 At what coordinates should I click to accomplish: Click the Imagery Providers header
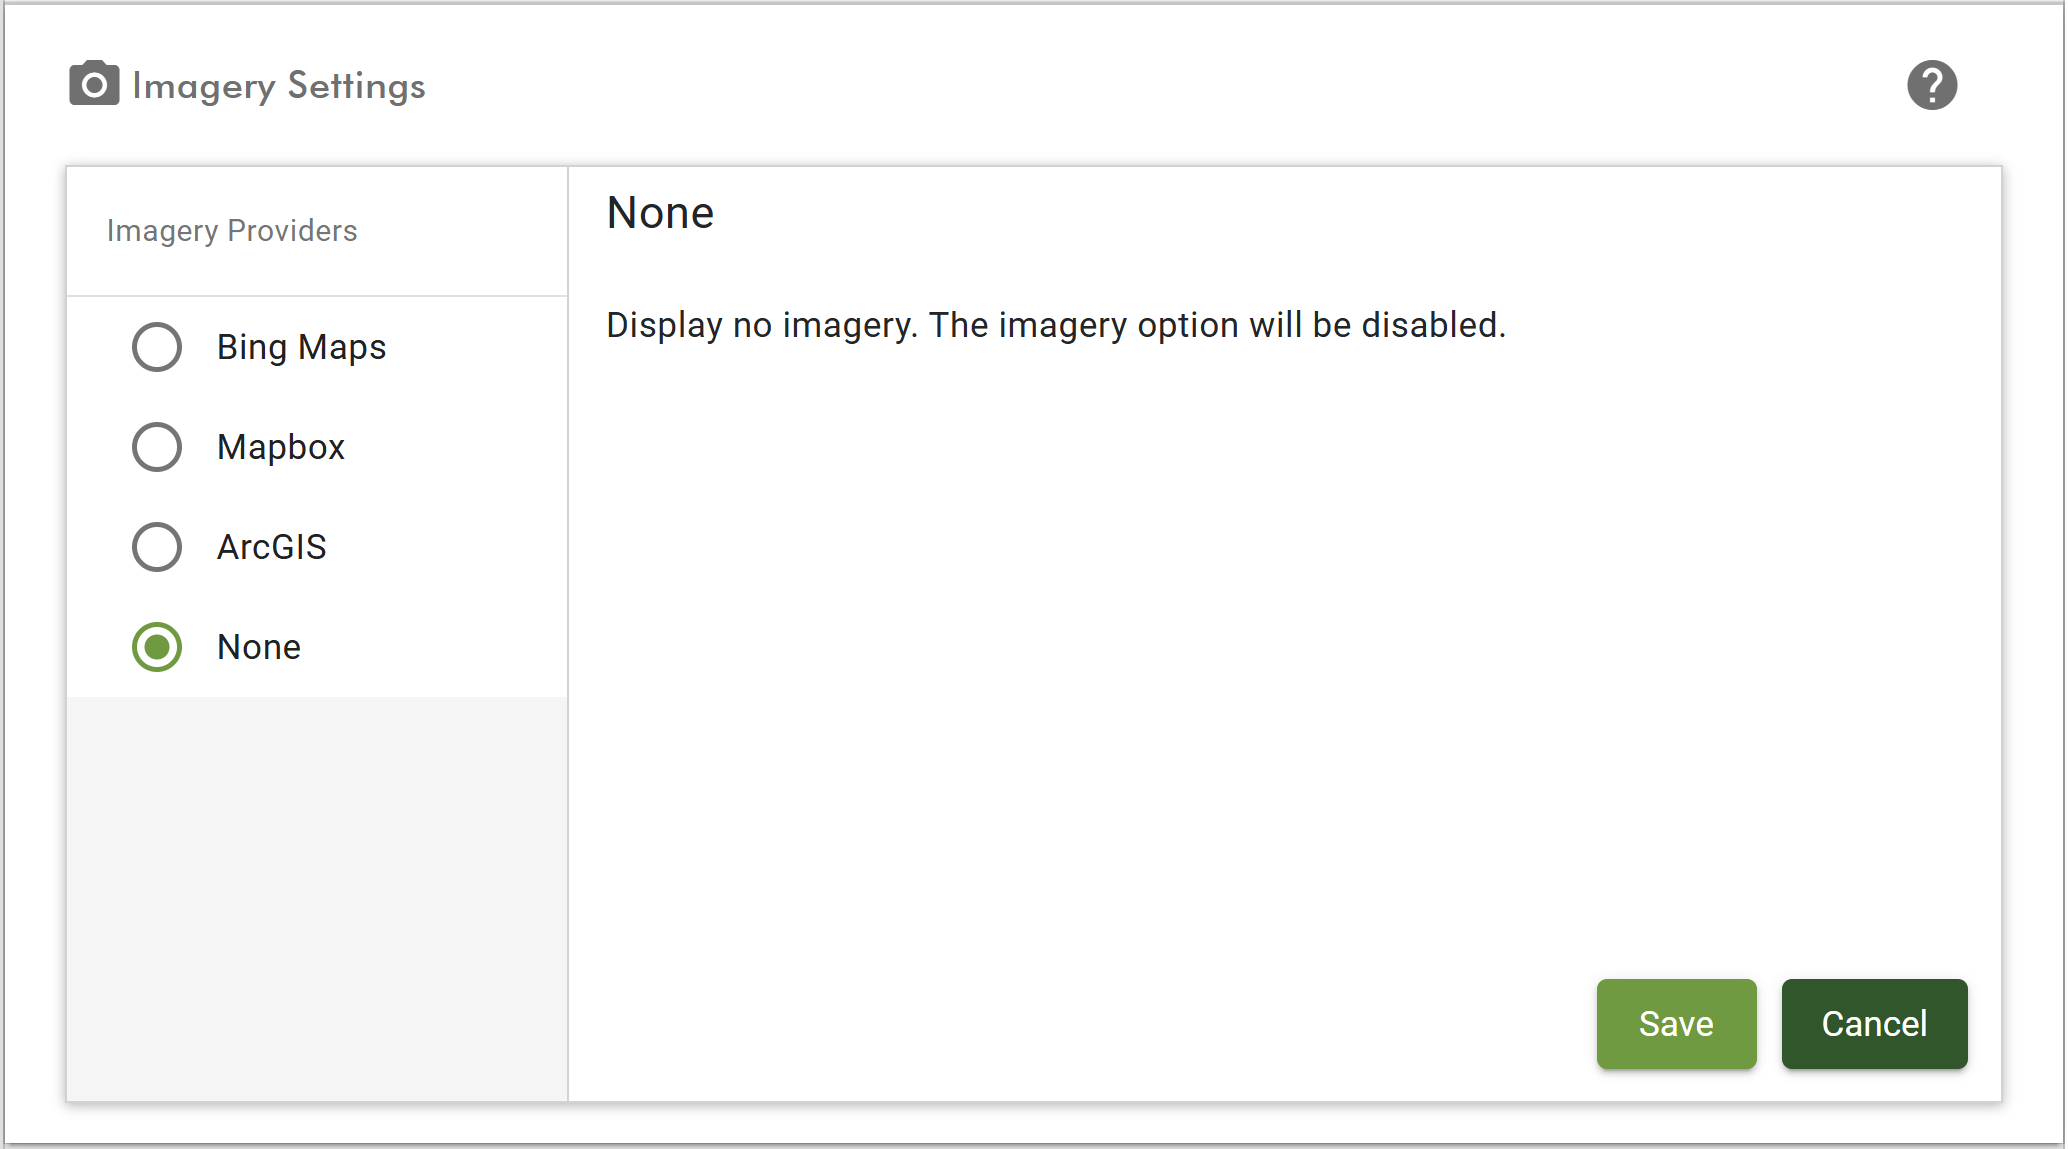pos(232,231)
